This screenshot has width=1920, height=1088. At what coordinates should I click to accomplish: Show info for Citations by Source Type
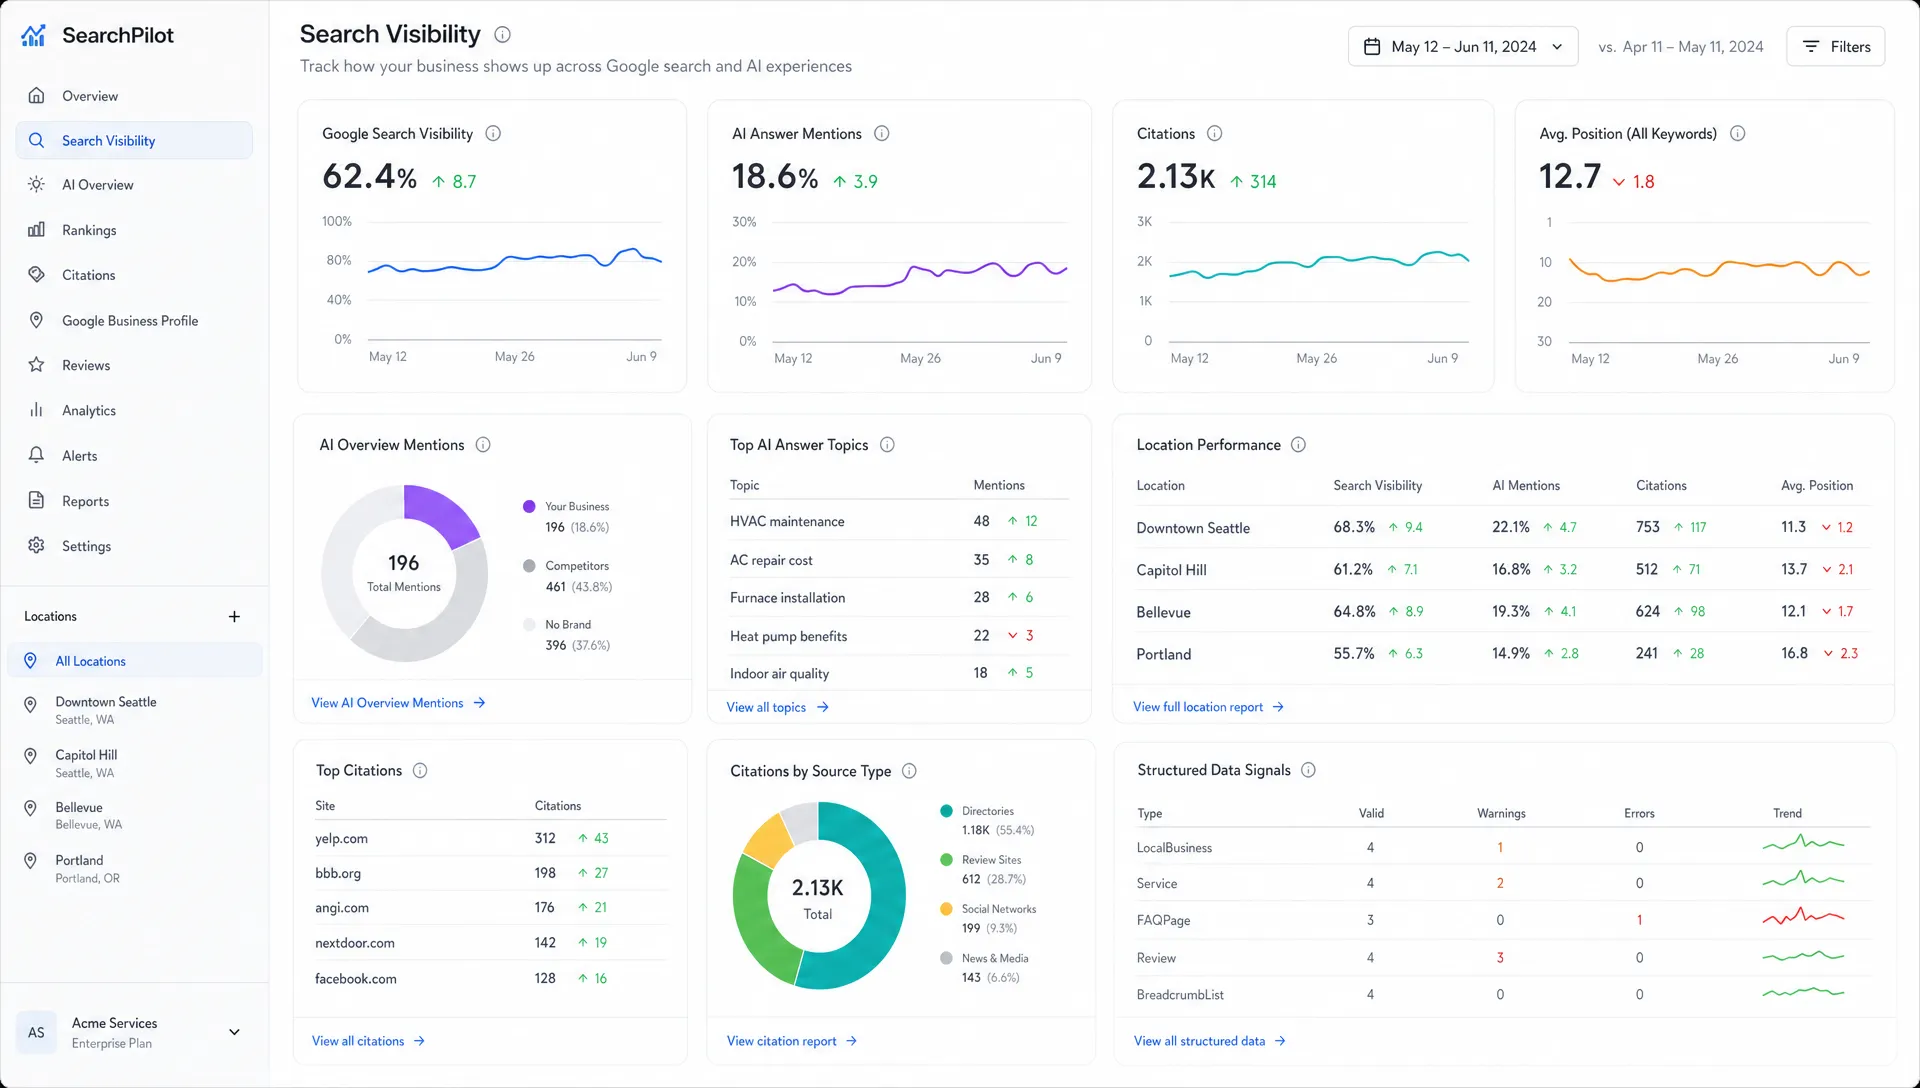coord(909,771)
